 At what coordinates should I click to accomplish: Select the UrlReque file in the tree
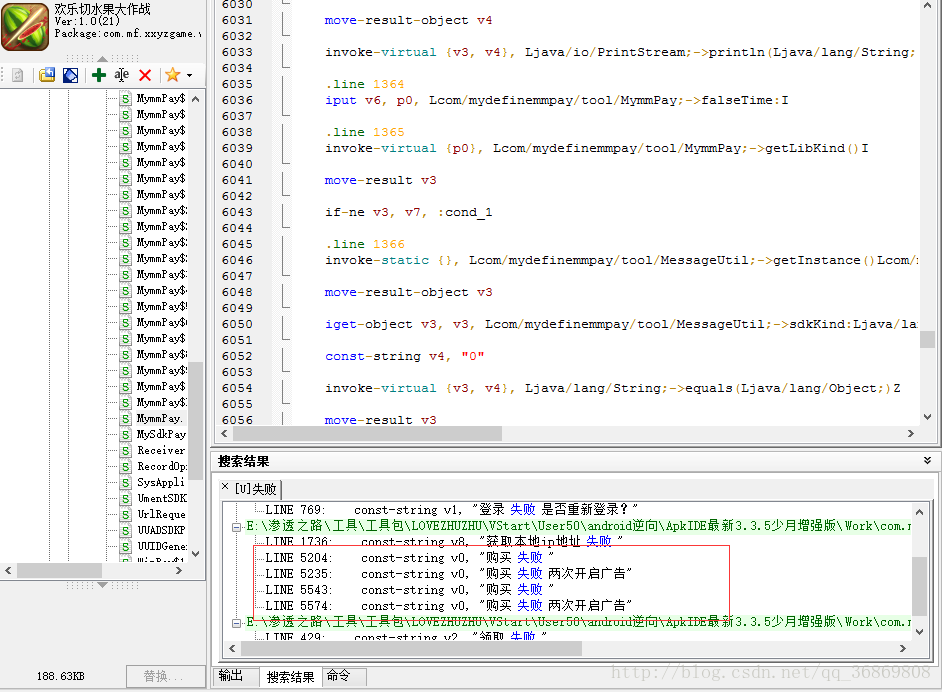[x=161, y=514]
